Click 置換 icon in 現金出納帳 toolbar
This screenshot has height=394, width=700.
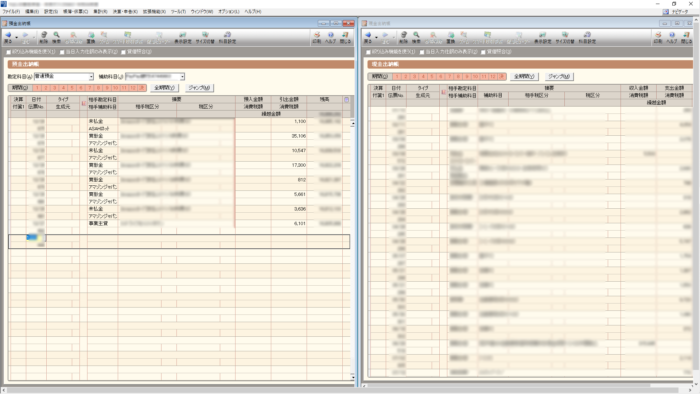click(x=450, y=37)
